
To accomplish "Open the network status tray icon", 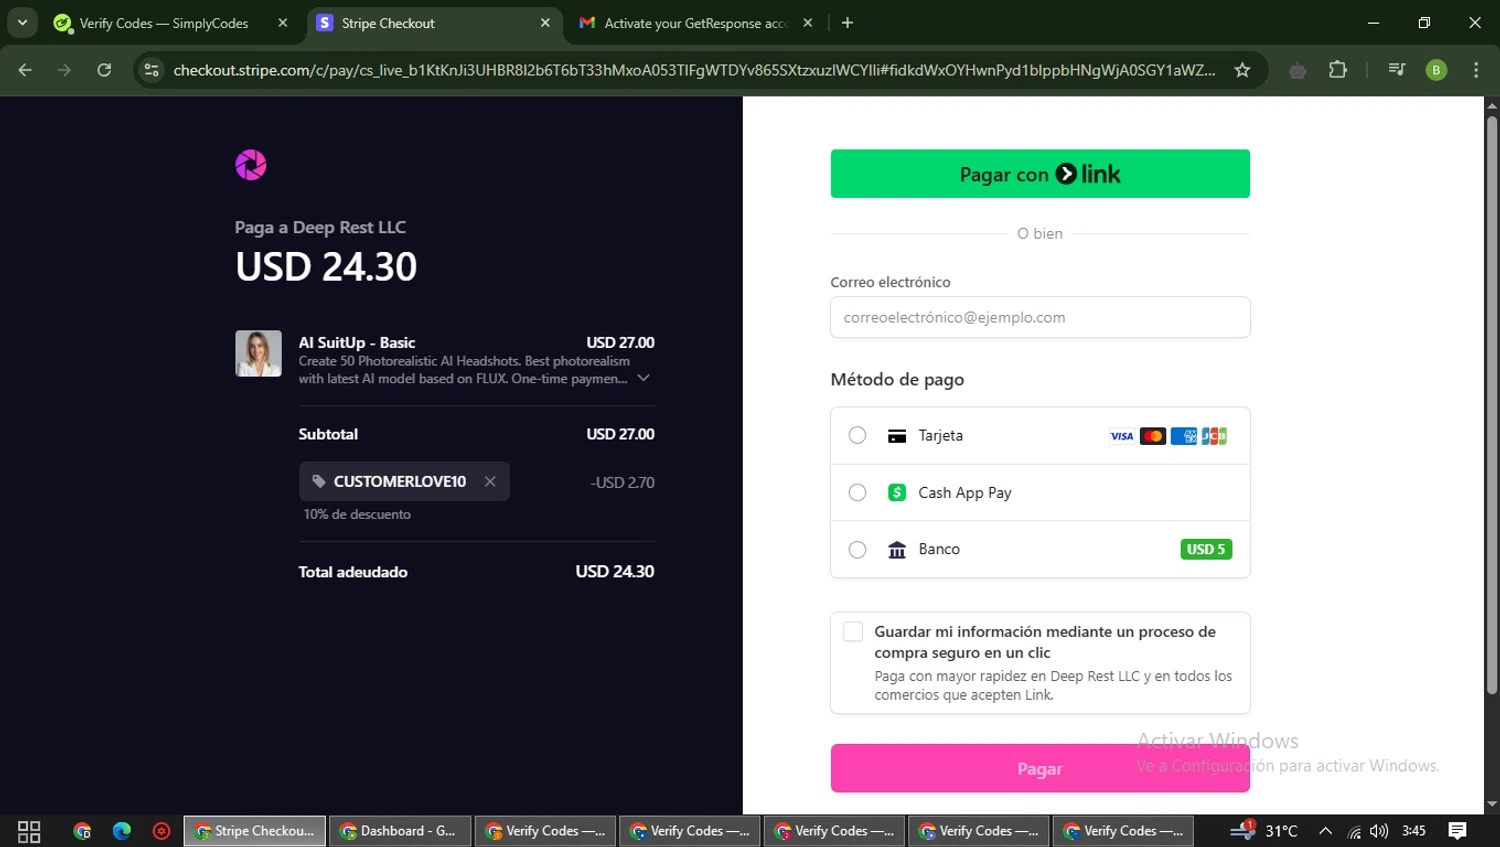I will [x=1354, y=831].
